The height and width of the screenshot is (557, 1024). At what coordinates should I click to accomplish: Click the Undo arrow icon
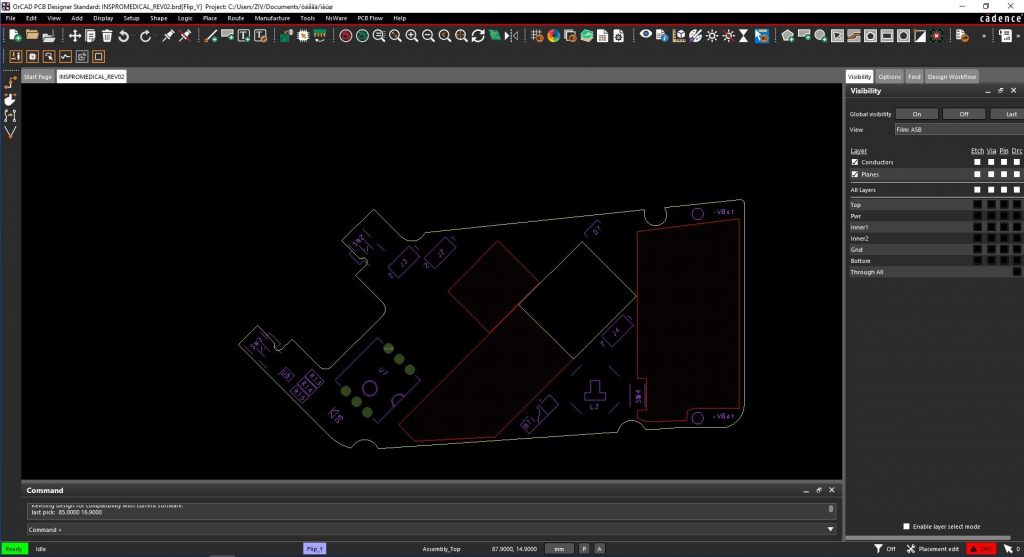pyautogui.click(x=124, y=36)
